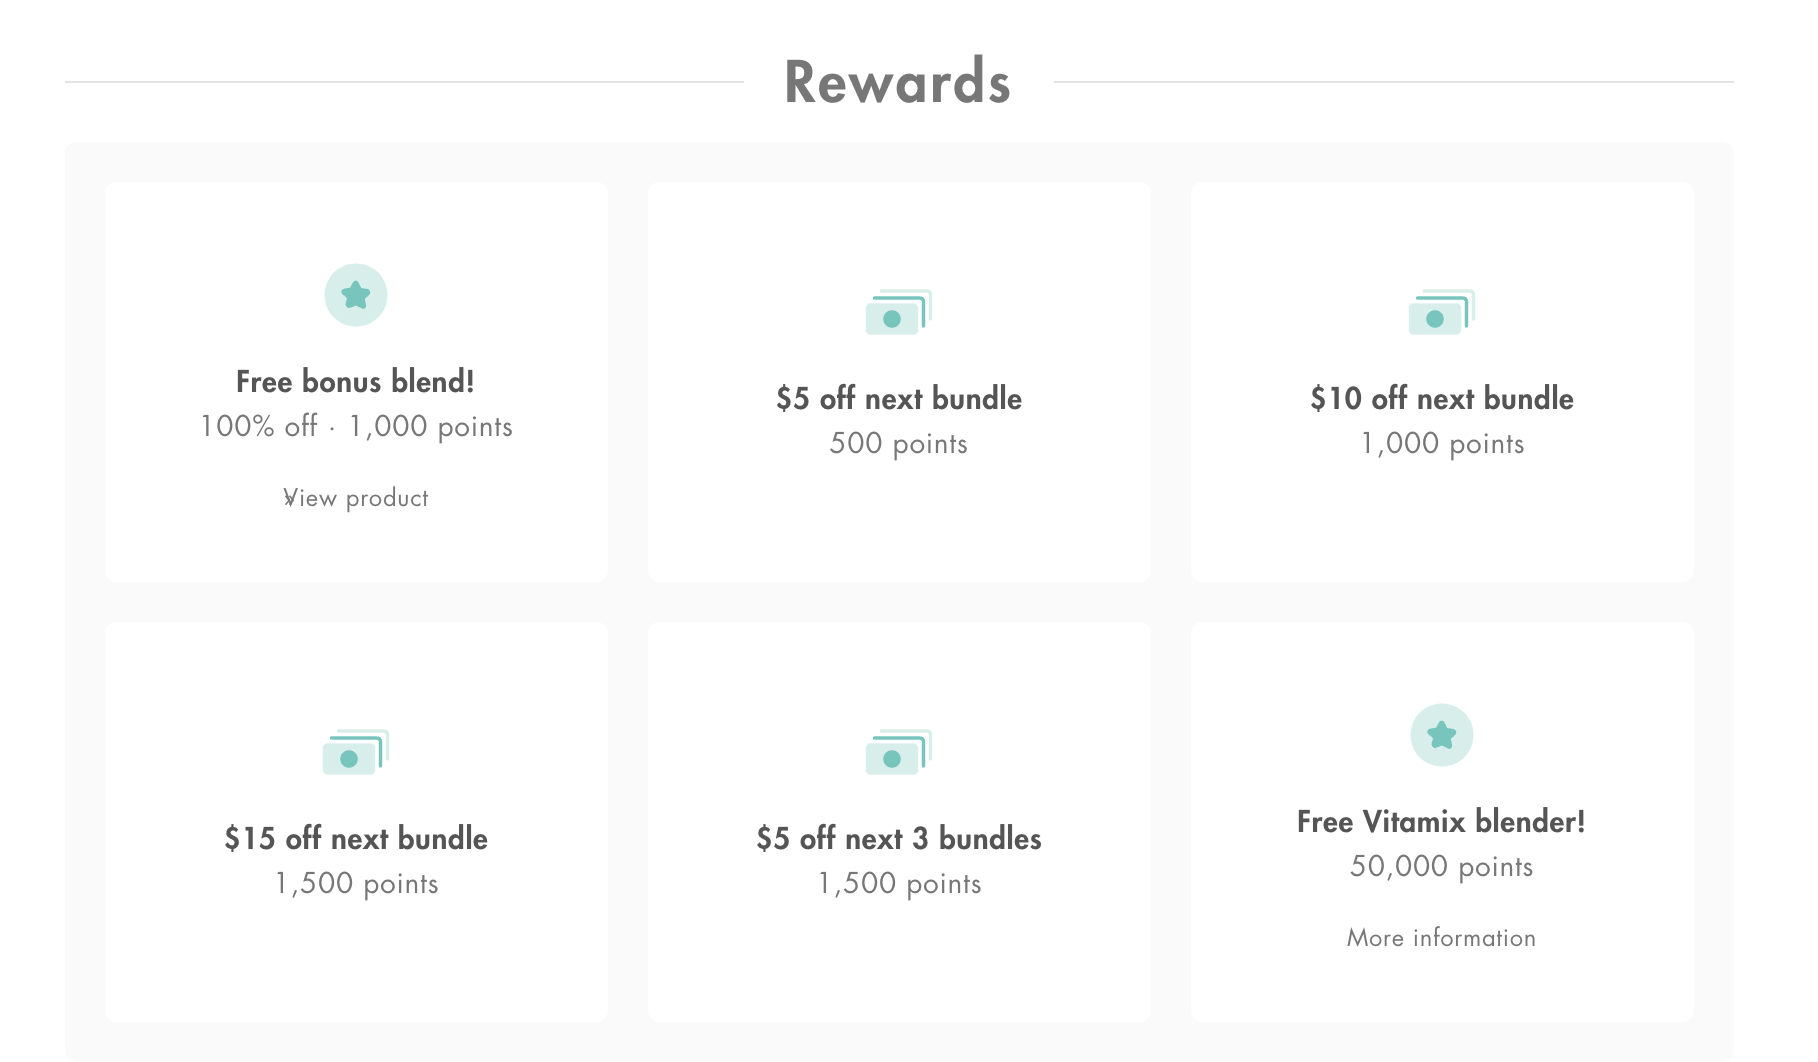1818x1062 pixels.
Task: Click the 50,000 points label on Vitamix card
Action: (x=1440, y=867)
